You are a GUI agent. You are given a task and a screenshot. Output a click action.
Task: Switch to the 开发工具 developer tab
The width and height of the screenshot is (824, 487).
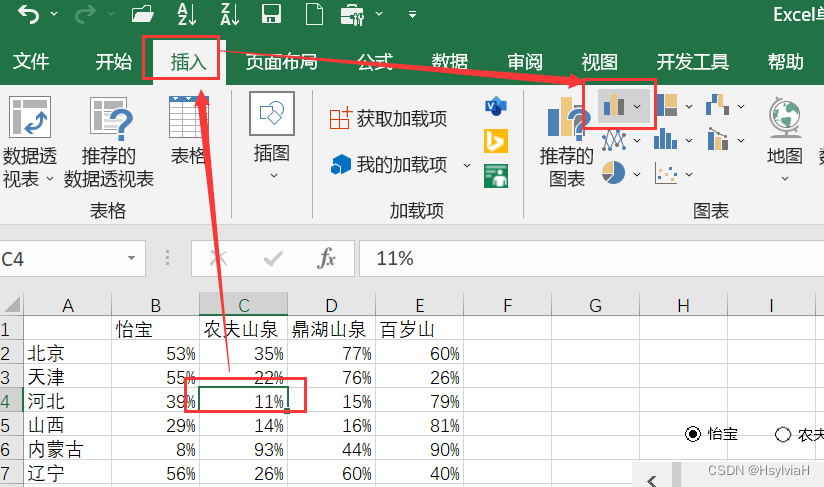(x=693, y=61)
